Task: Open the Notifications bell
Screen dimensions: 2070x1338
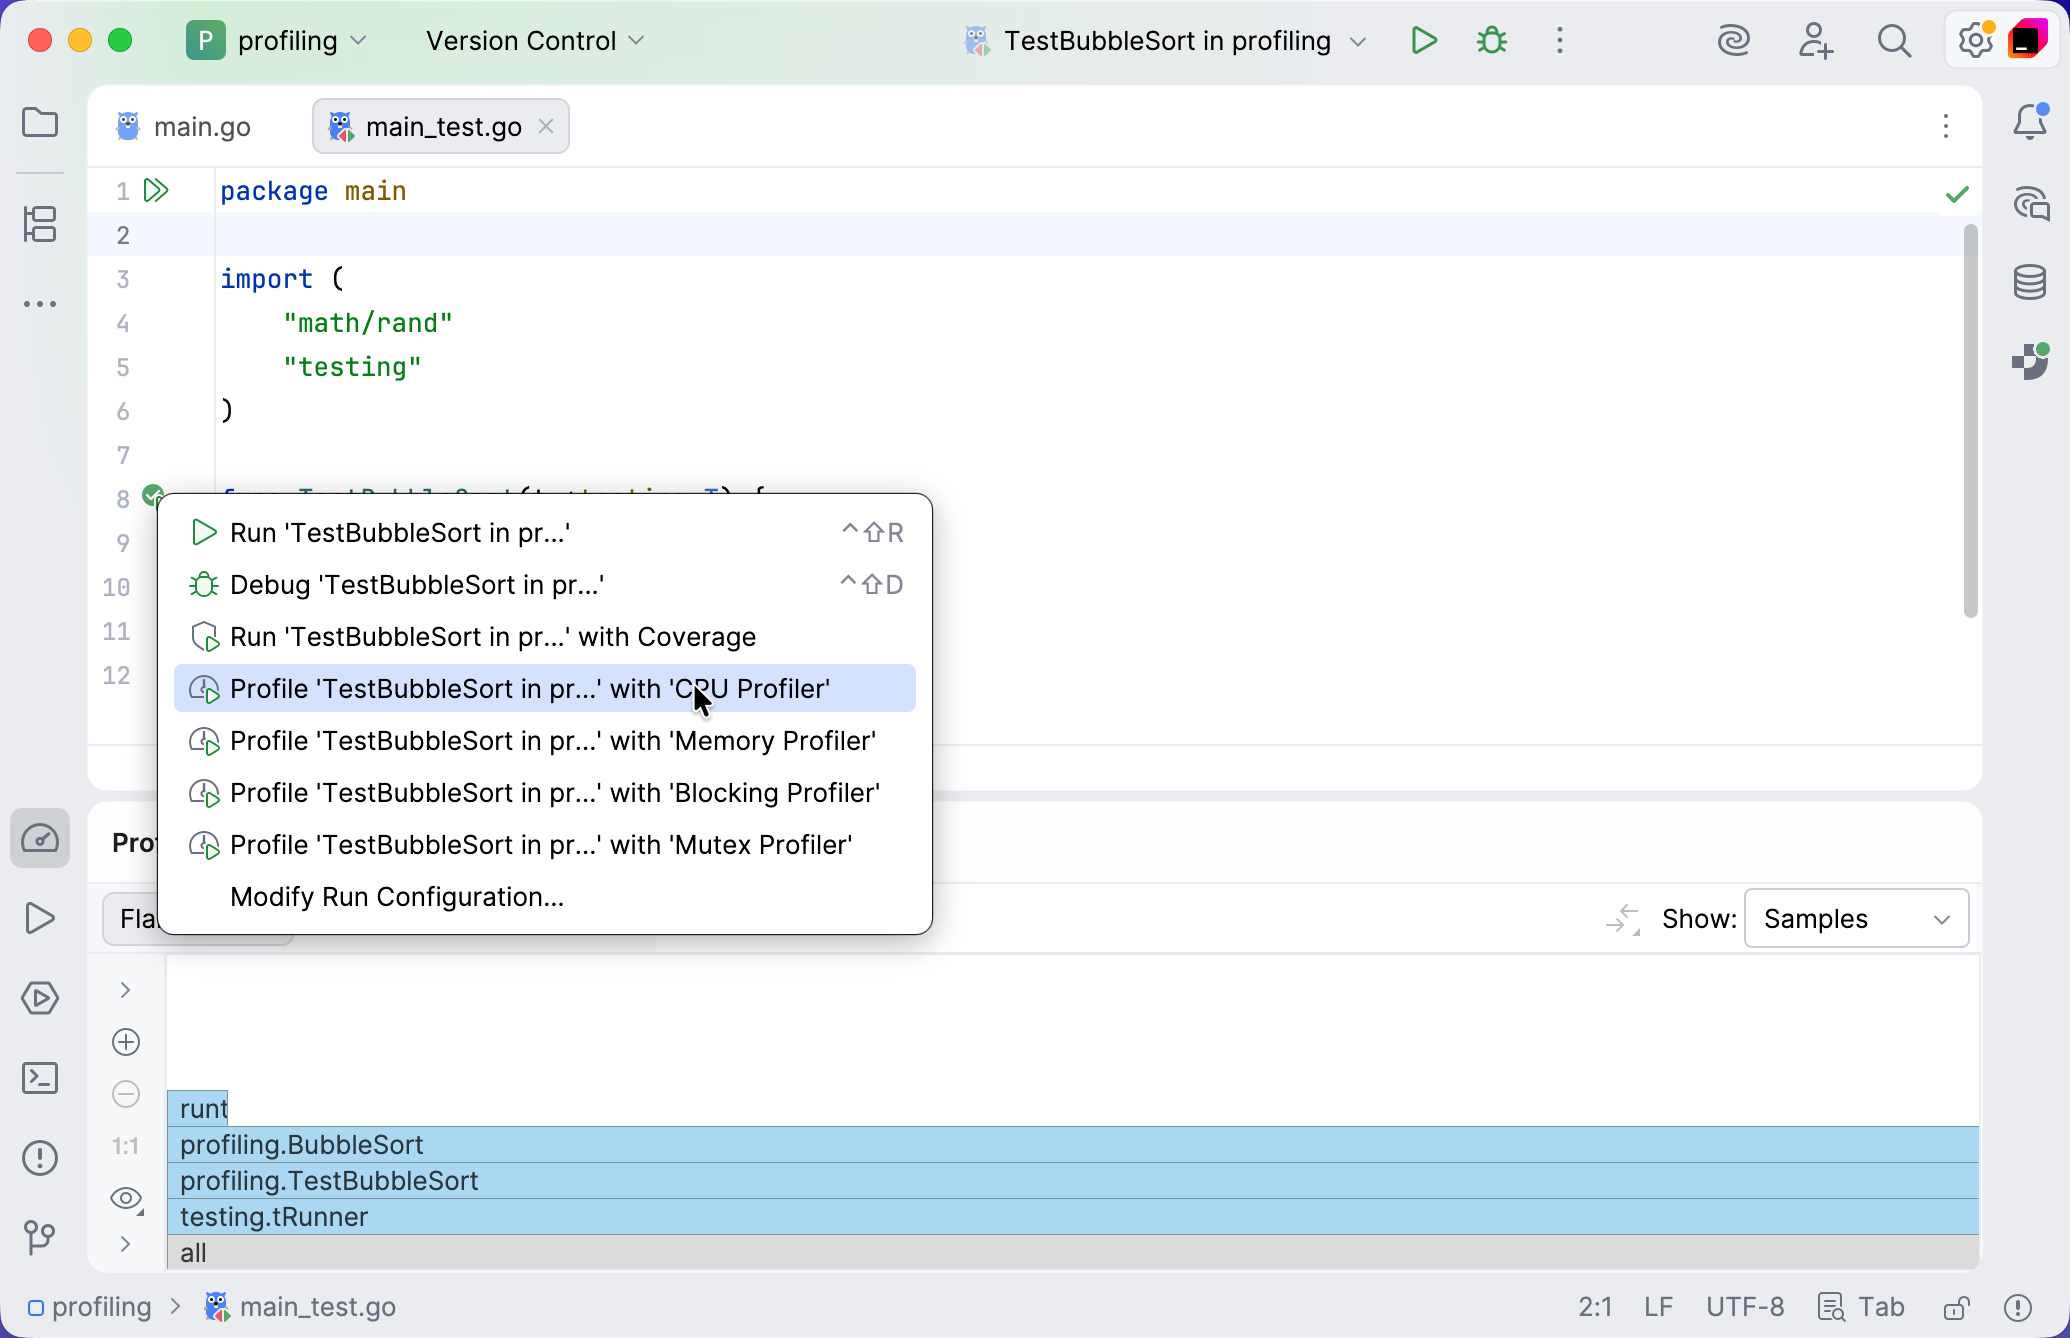Action: pos(2030,122)
